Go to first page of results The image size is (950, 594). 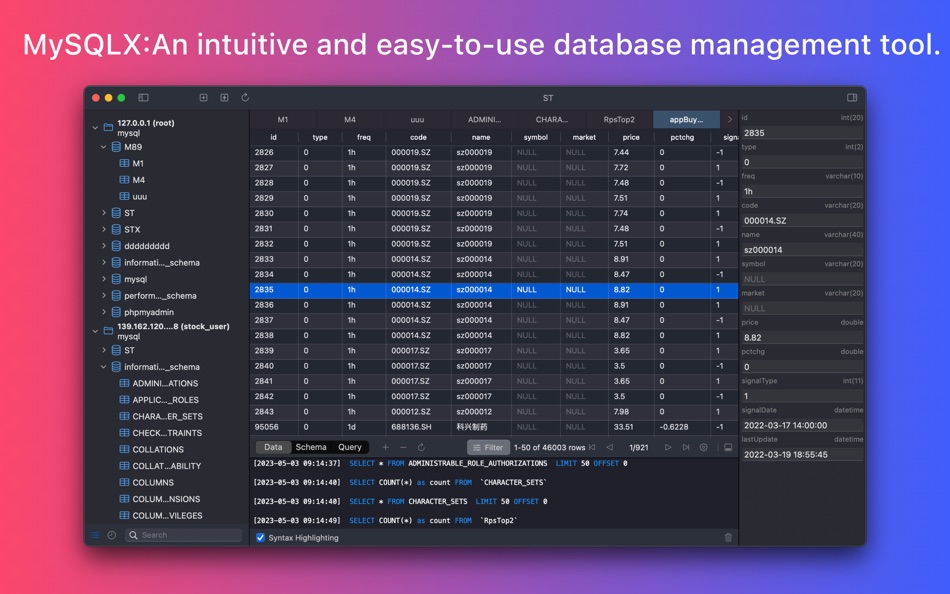[592, 447]
